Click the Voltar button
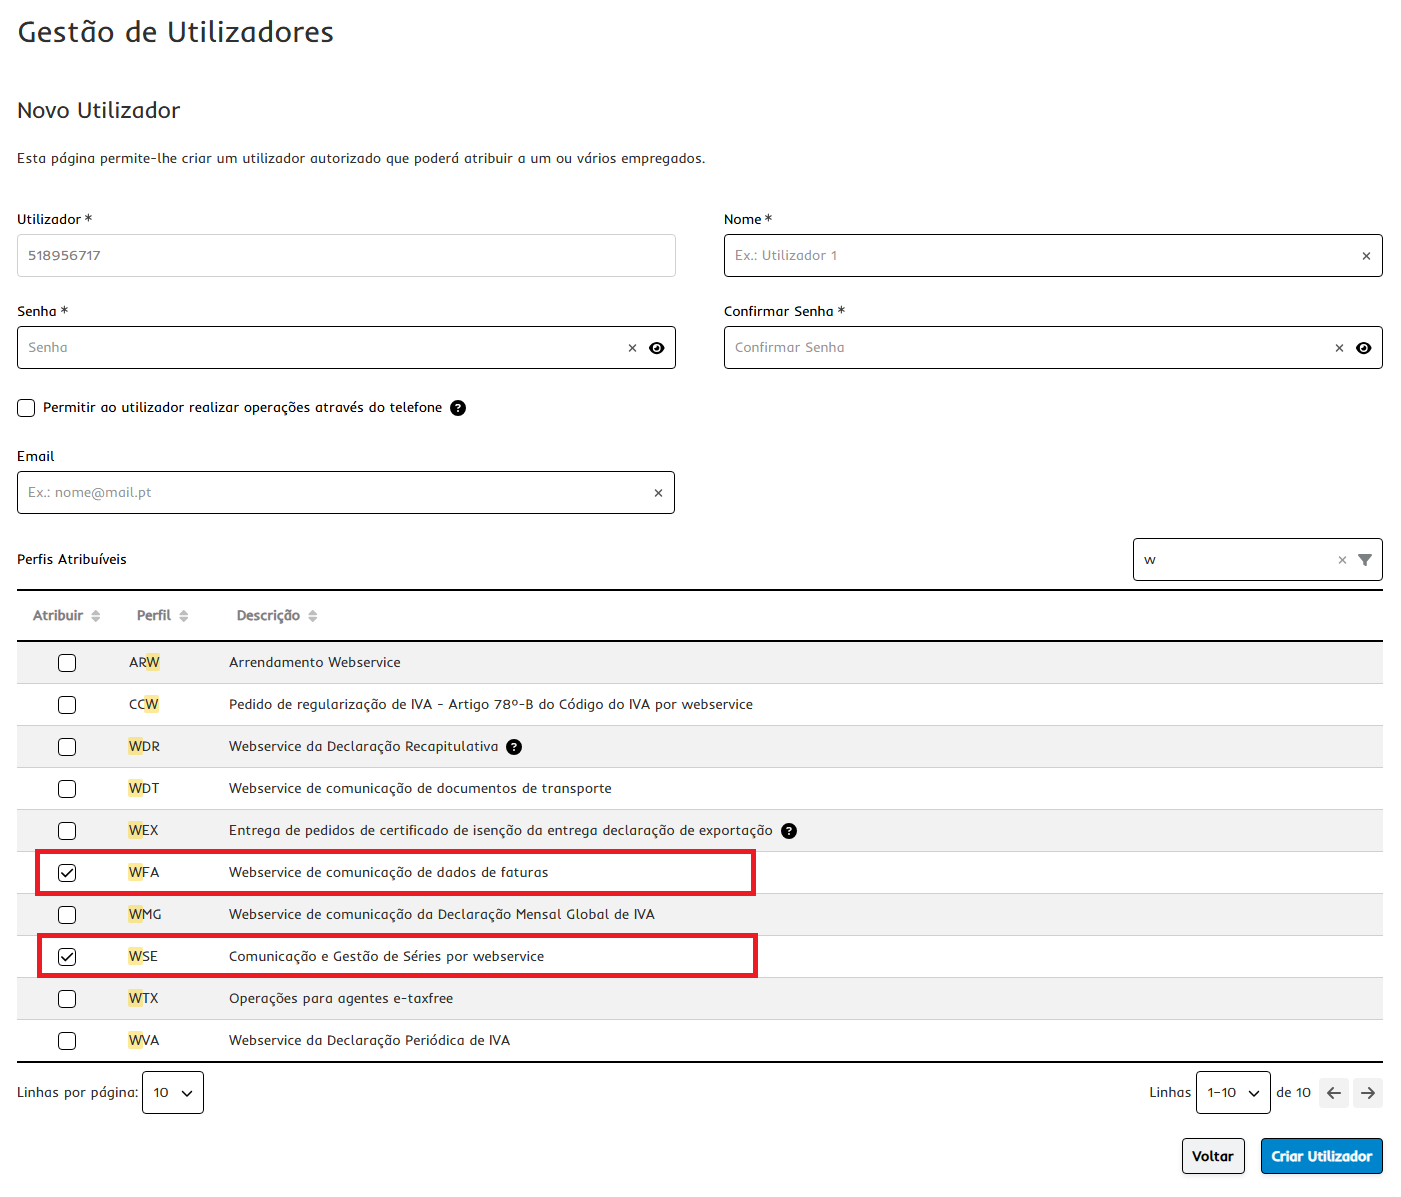Image resolution: width=1401 pixels, height=1197 pixels. pos(1213,1156)
